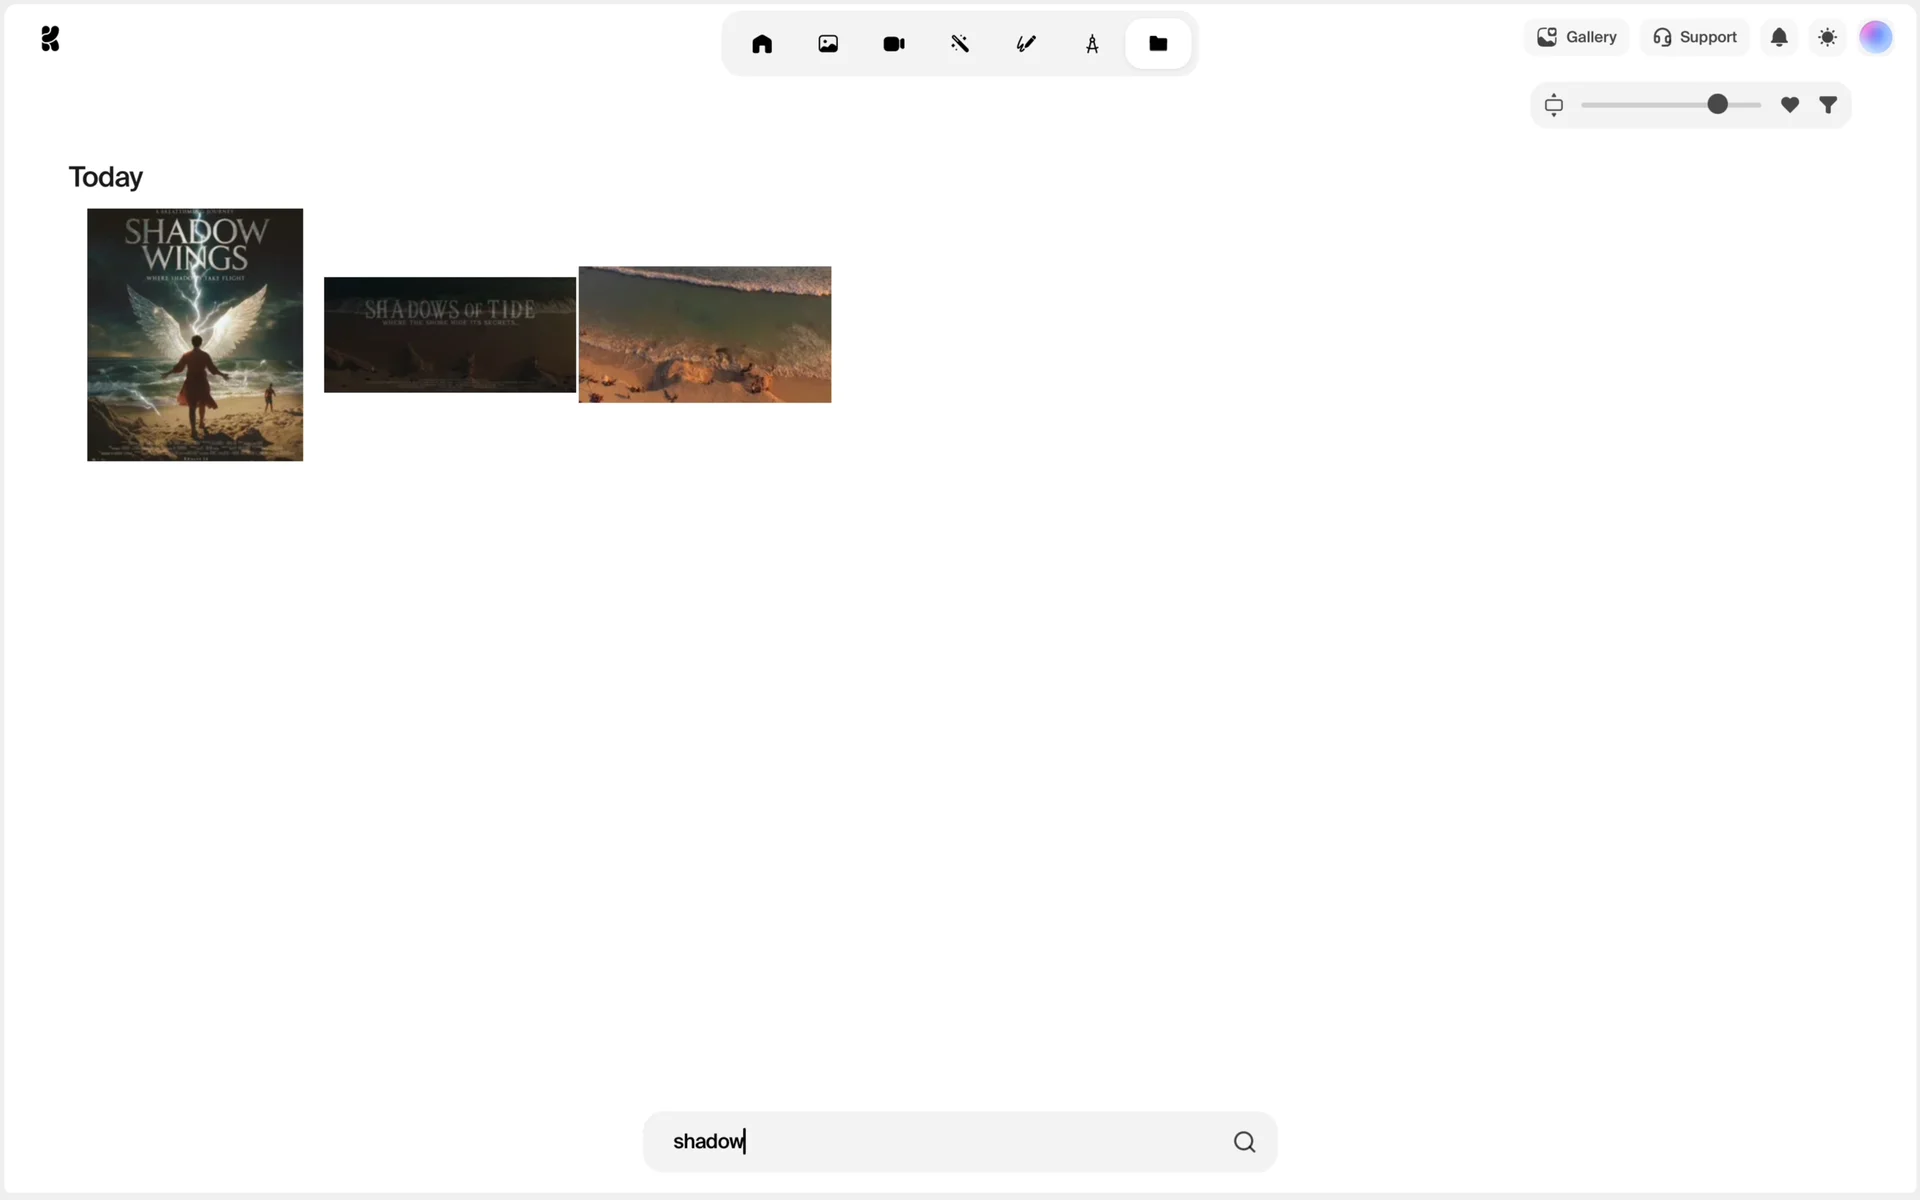Screen dimensions: 1920x1200
Task: Open the filter funnel dropdown
Action: pyautogui.click(x=1828, y=105)
